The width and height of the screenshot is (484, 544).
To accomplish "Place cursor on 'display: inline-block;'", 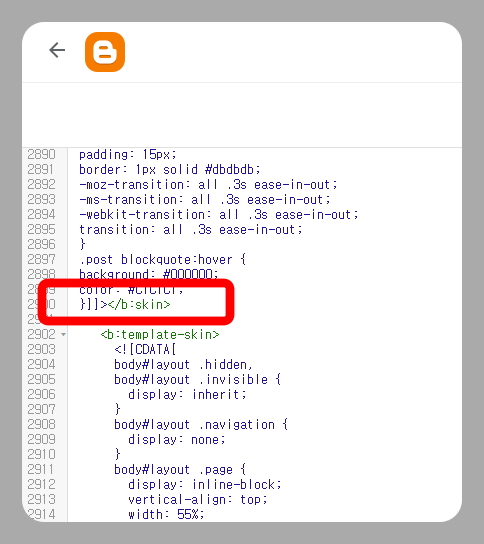I will tap(204, 484).
